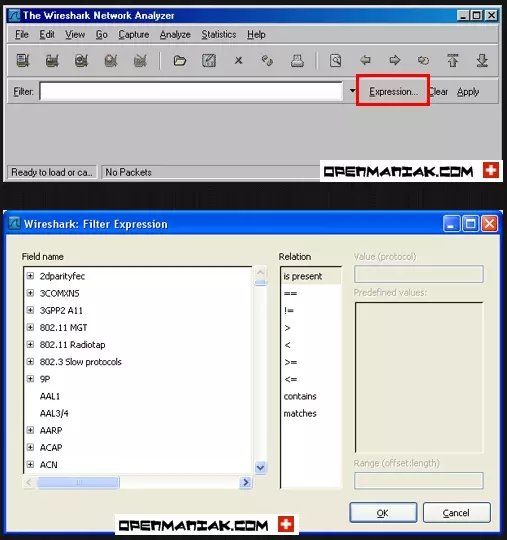Open the Capture menu
Viewport: 507px width, 540px height.
[x=134, y=34]
